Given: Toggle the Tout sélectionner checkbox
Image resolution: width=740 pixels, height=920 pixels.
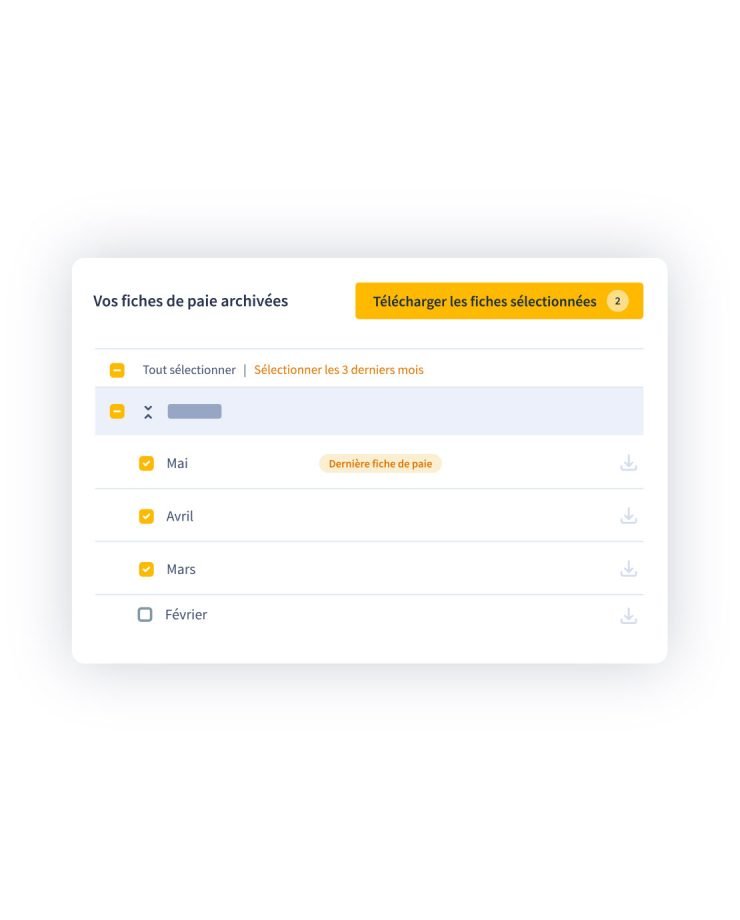Looking at the screenshot, I should click(x=117, y=370).
